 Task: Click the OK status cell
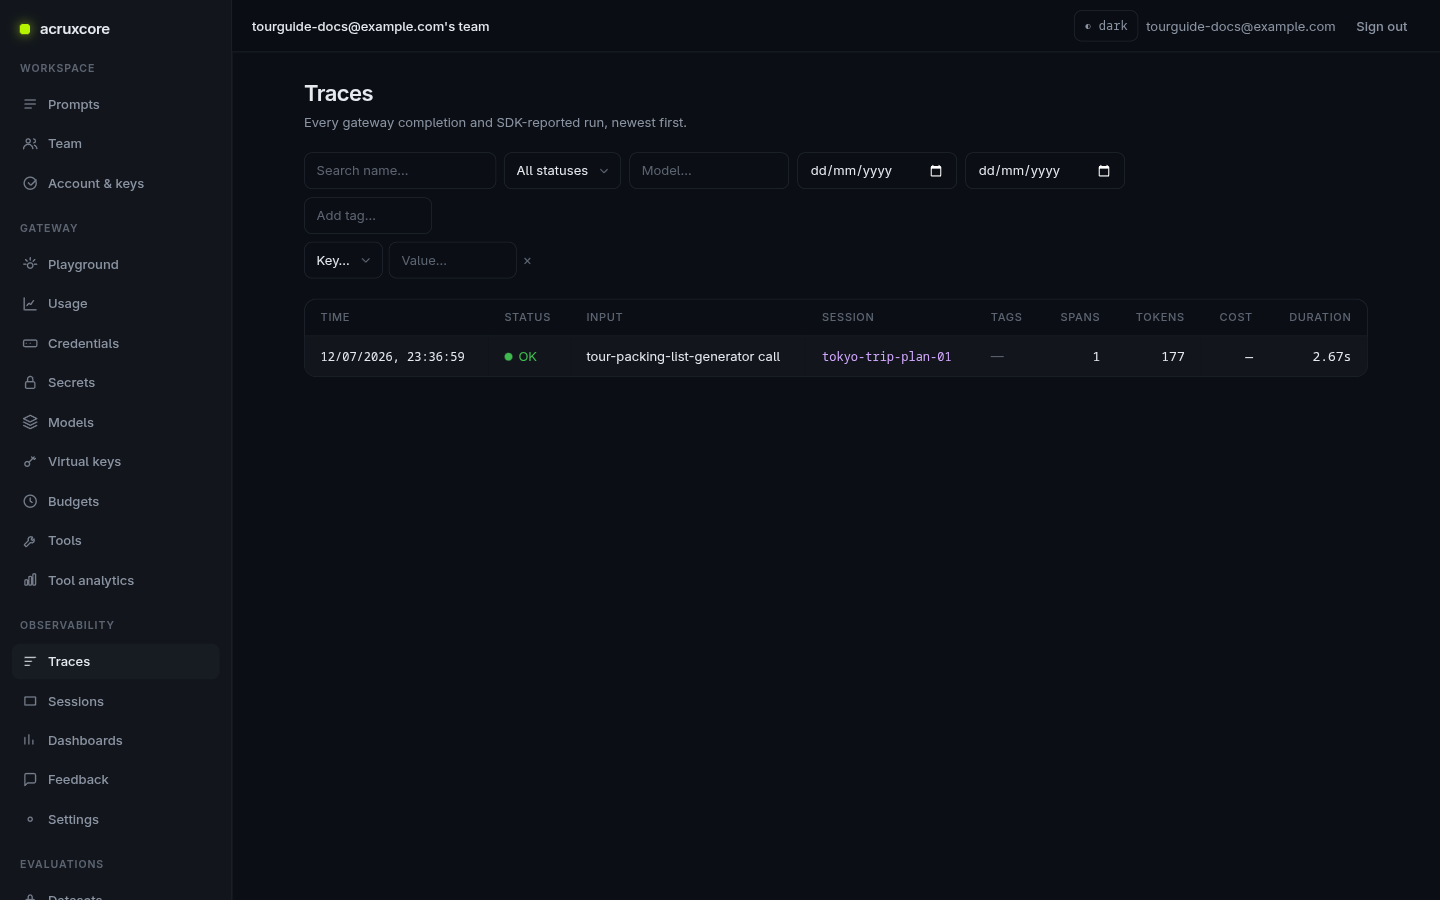click(x=521, y=357)
